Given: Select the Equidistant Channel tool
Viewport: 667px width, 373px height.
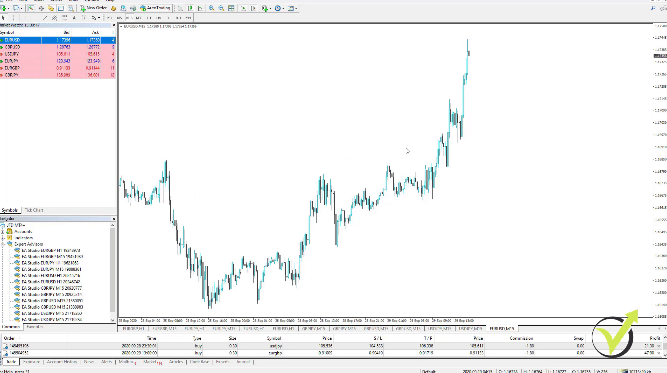Looking at the screenshot, I should (x=54, y=18).
